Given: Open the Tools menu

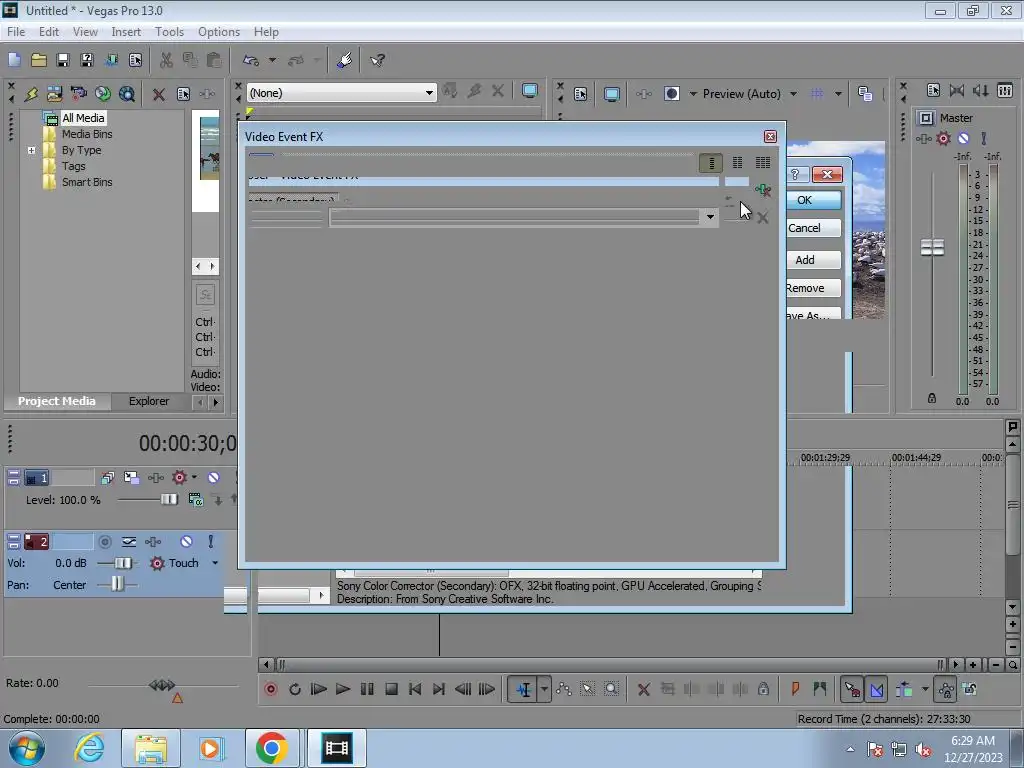Looking at the screenshot, I should [169, 31].
